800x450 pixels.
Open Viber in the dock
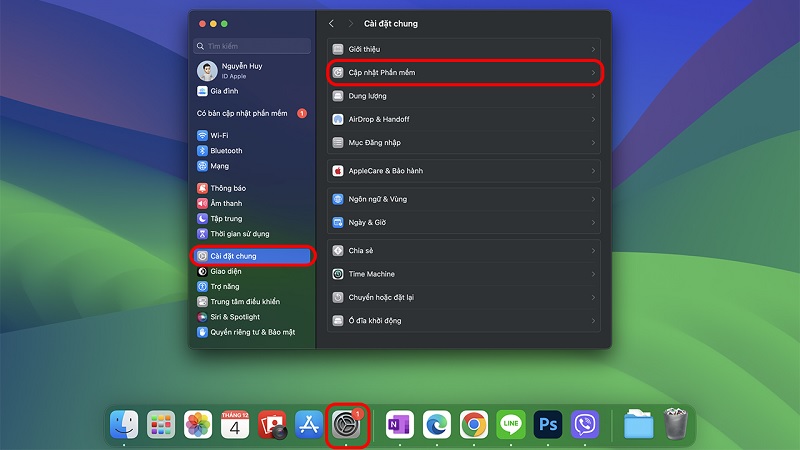pos(585,424)
